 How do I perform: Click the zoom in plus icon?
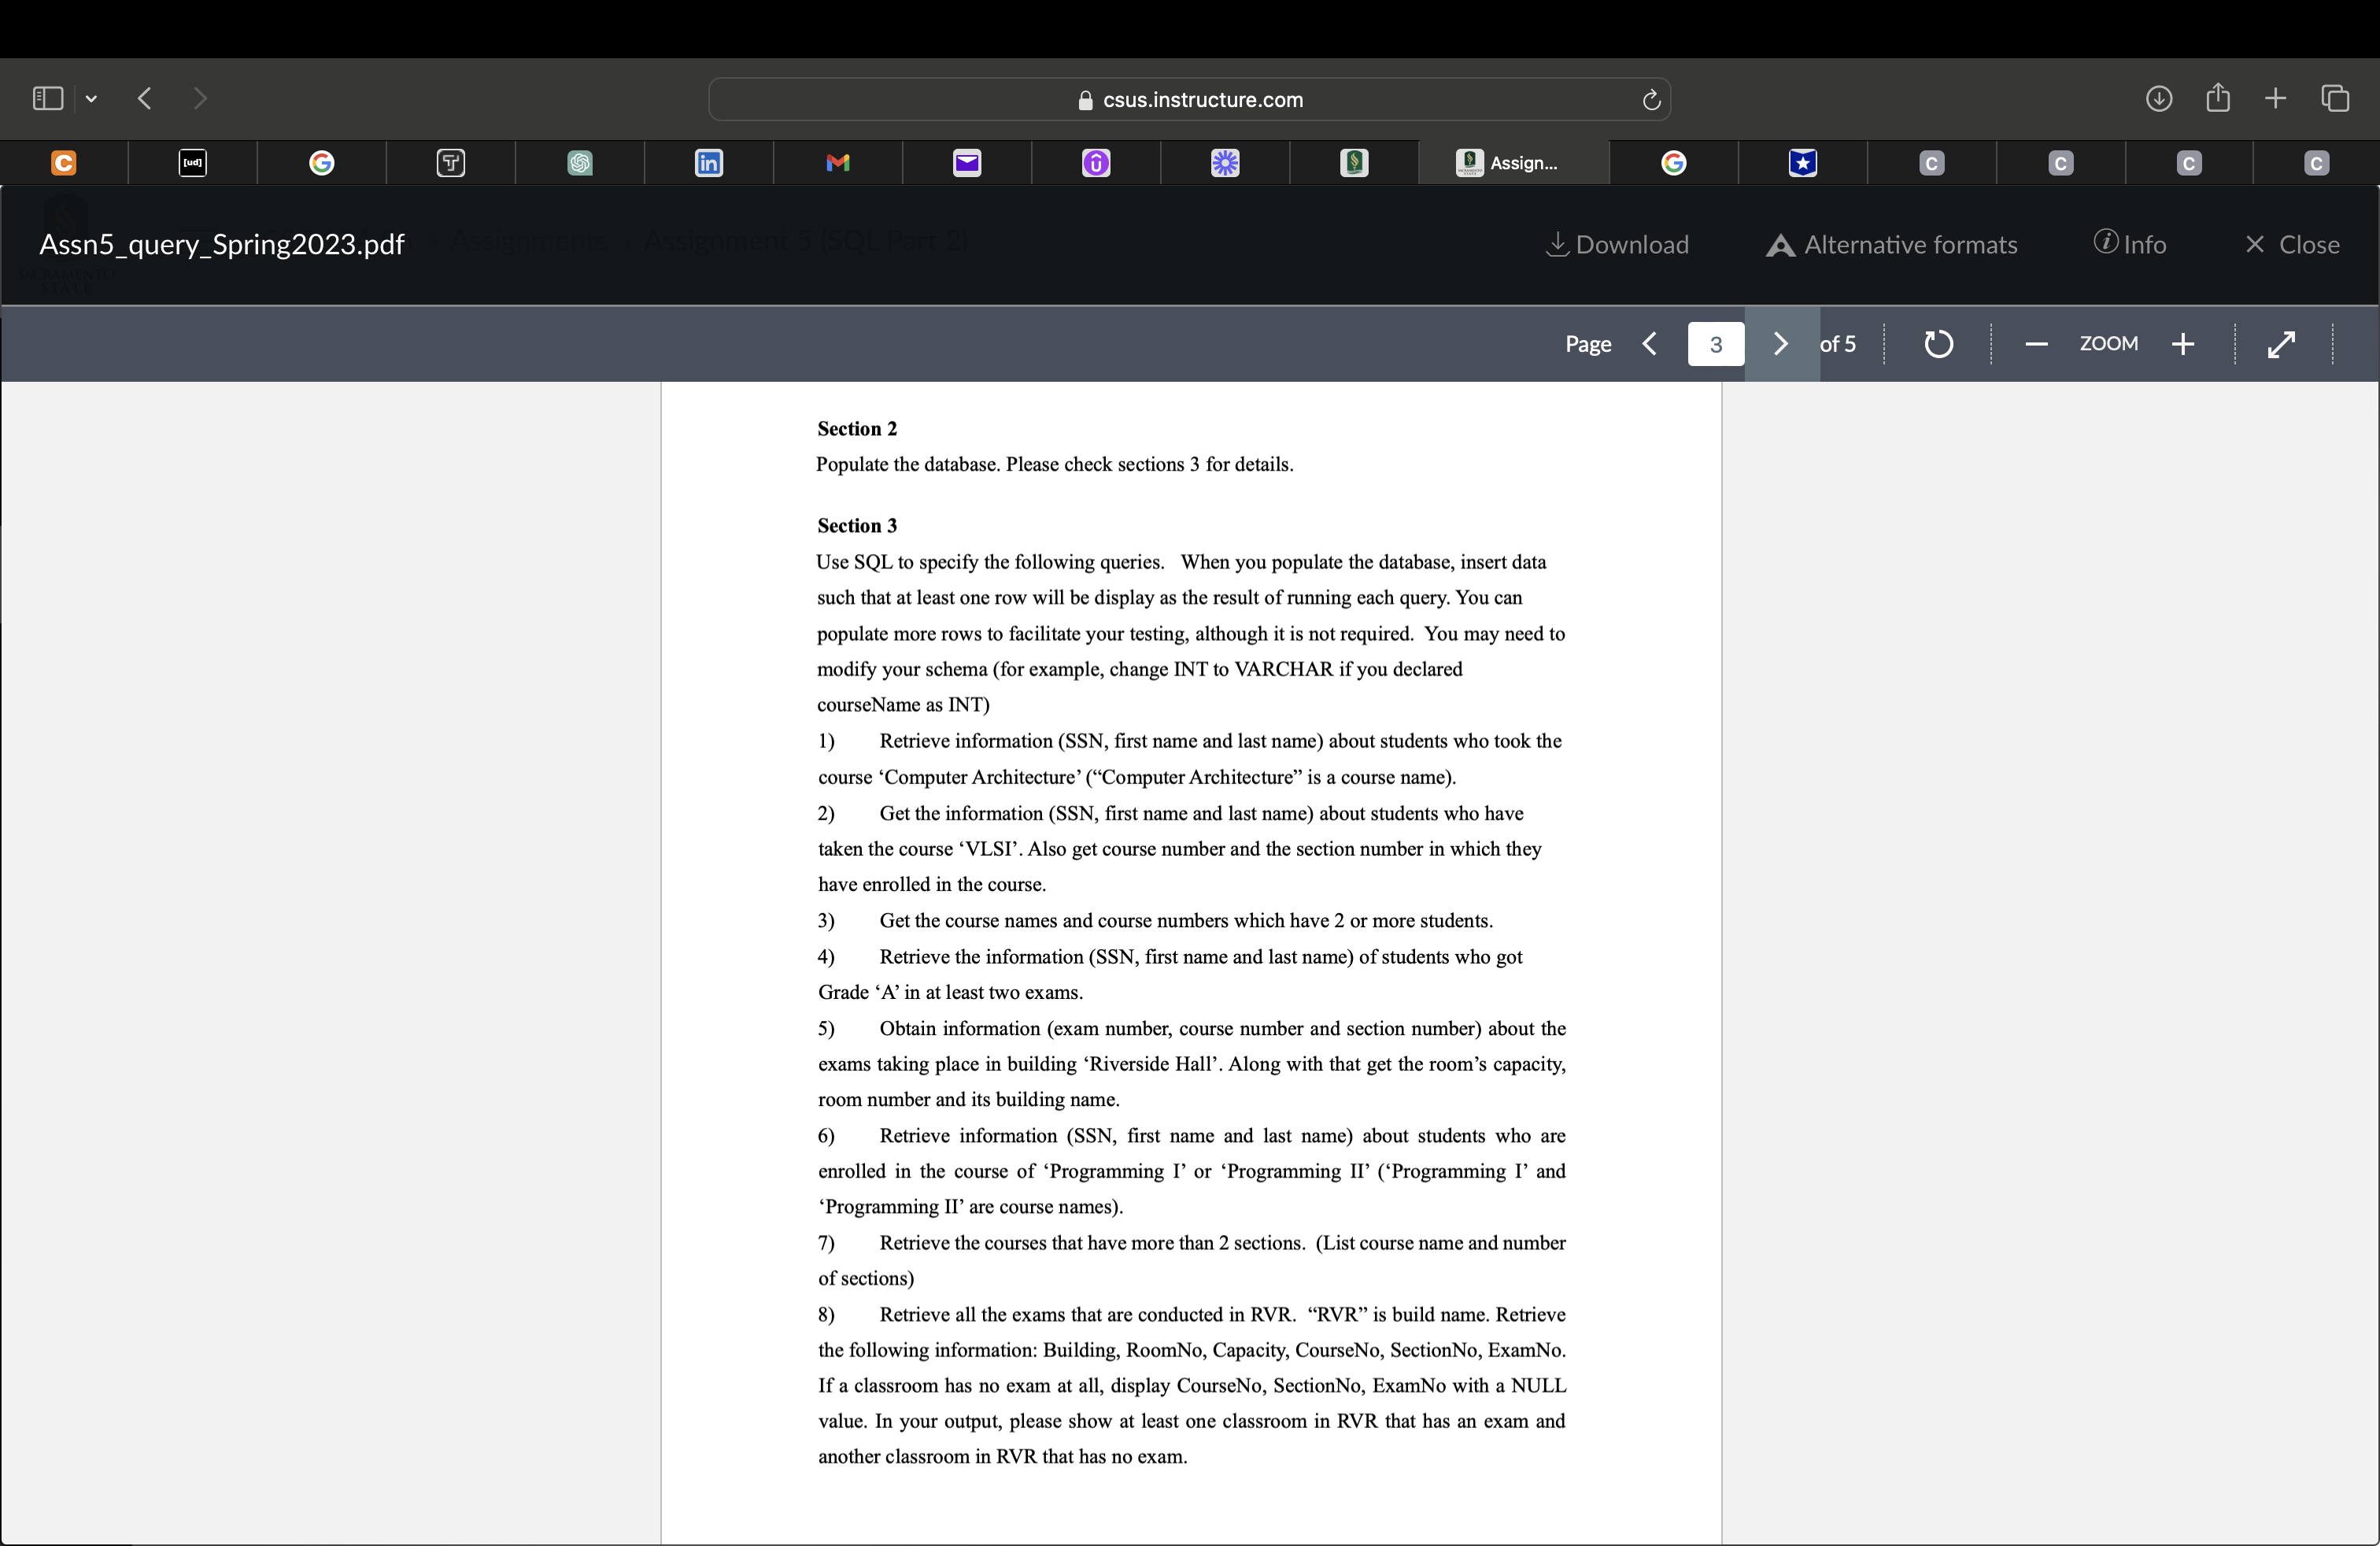[x=2184, y=343]
